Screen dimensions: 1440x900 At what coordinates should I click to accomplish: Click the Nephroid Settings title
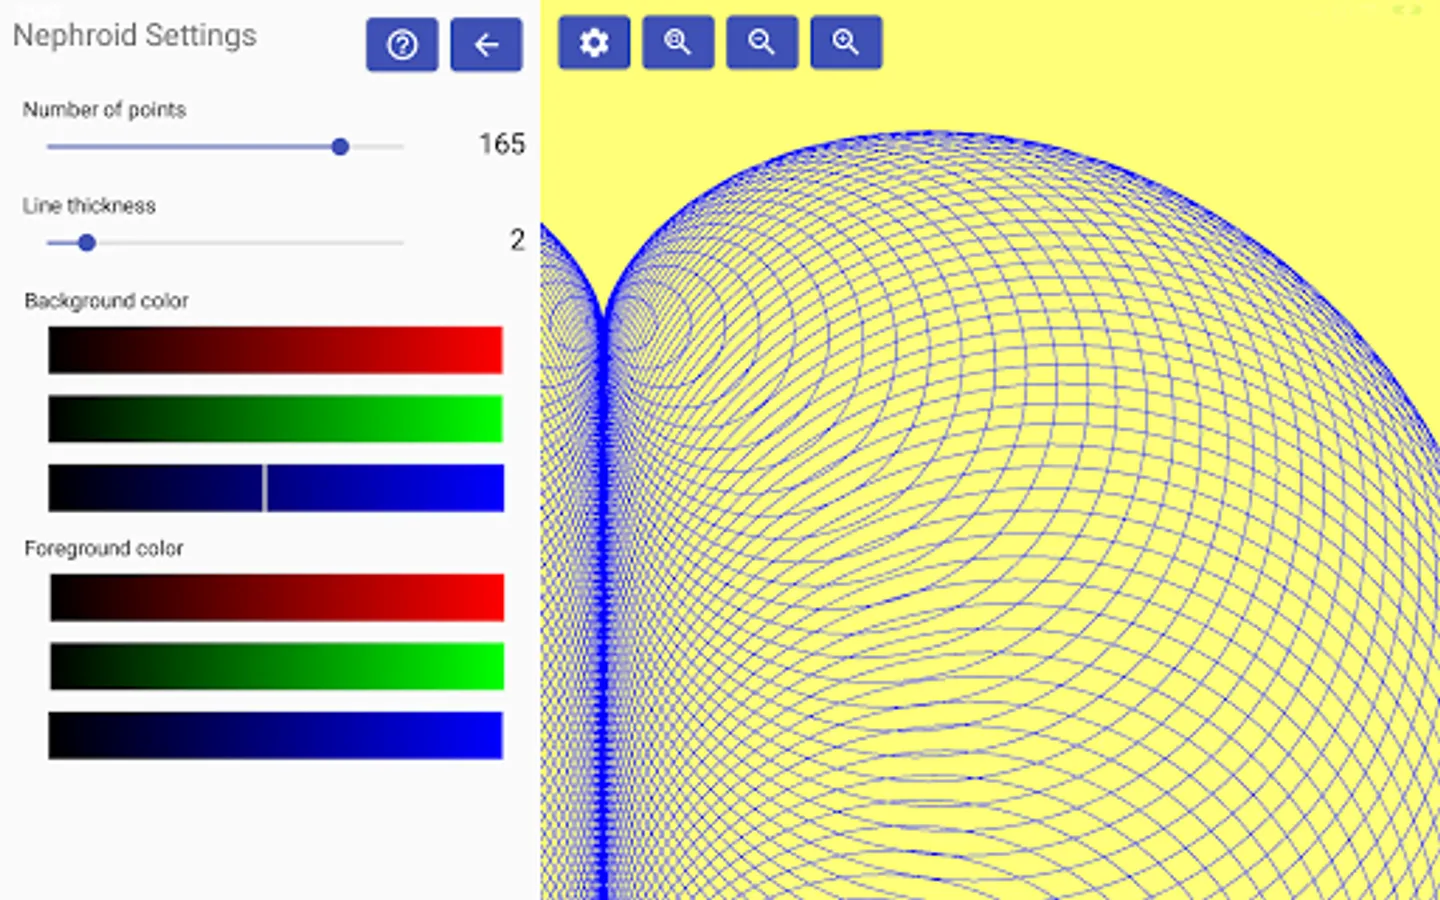click(135, 36)
